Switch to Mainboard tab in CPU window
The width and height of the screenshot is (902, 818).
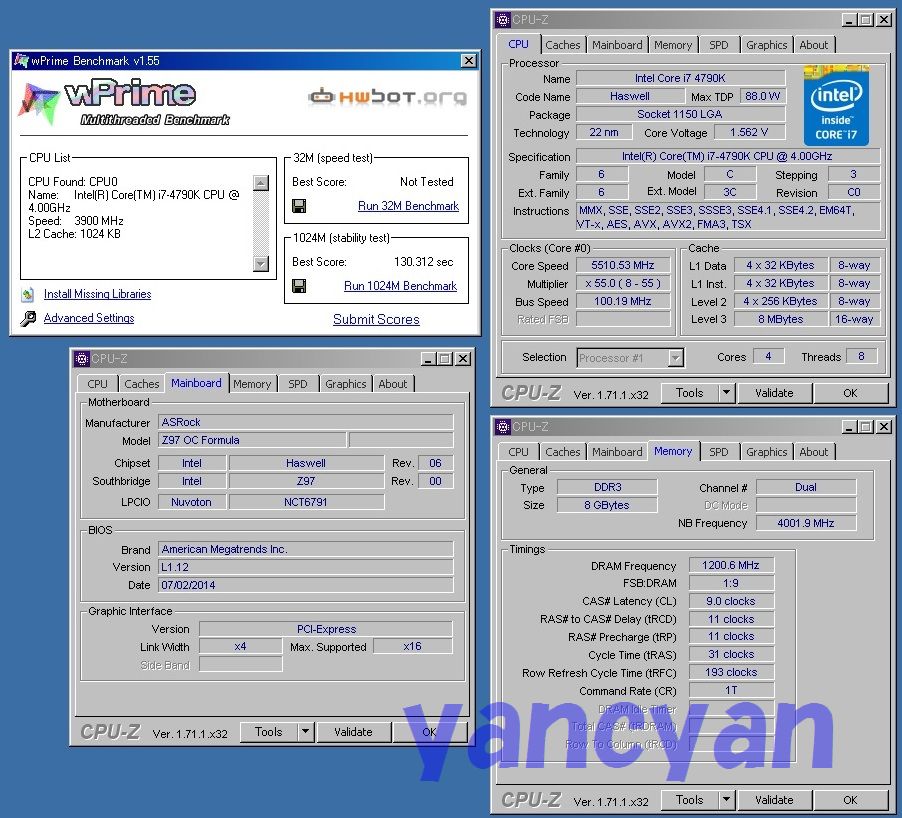(617, 45)
